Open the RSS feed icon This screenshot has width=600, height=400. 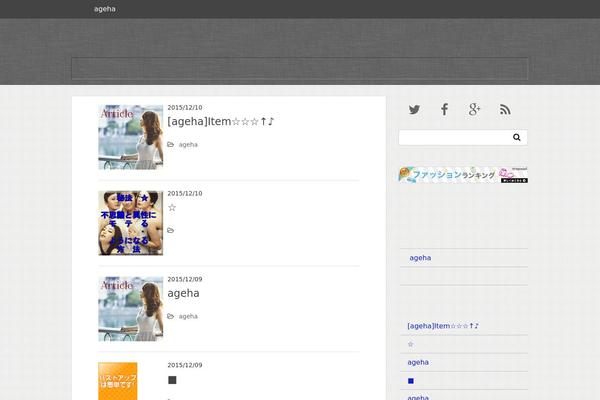pos(505,110)
